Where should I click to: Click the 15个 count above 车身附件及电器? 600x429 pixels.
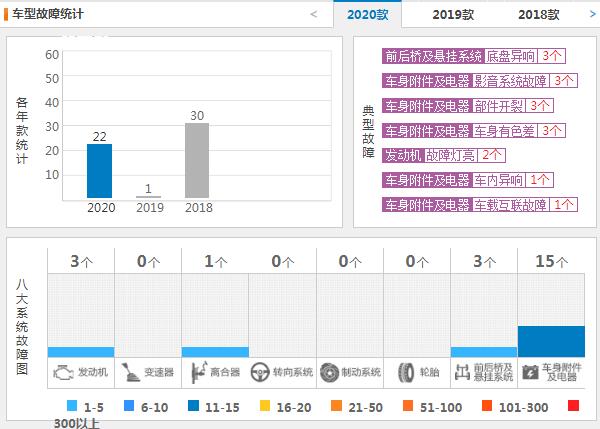551,261
